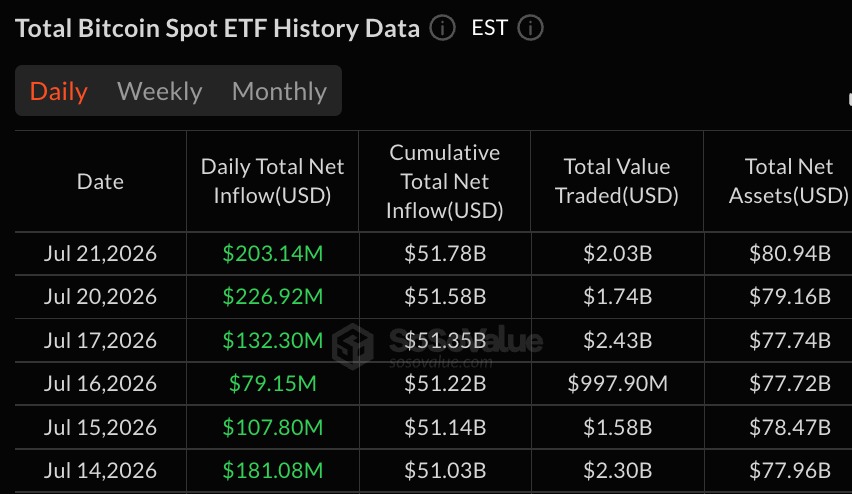Click the $80.94B net assets cell
This screenshot has height=494, width=852.
[790, 253]
